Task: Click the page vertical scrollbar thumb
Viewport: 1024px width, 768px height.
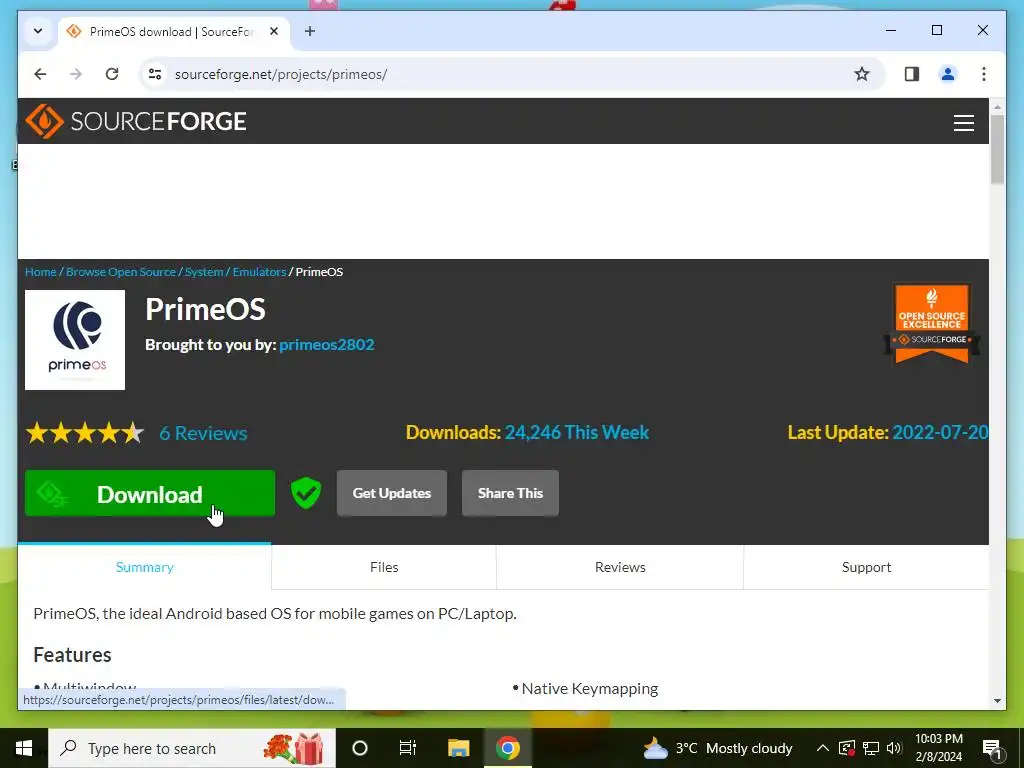Action: (x=997, y=150)
